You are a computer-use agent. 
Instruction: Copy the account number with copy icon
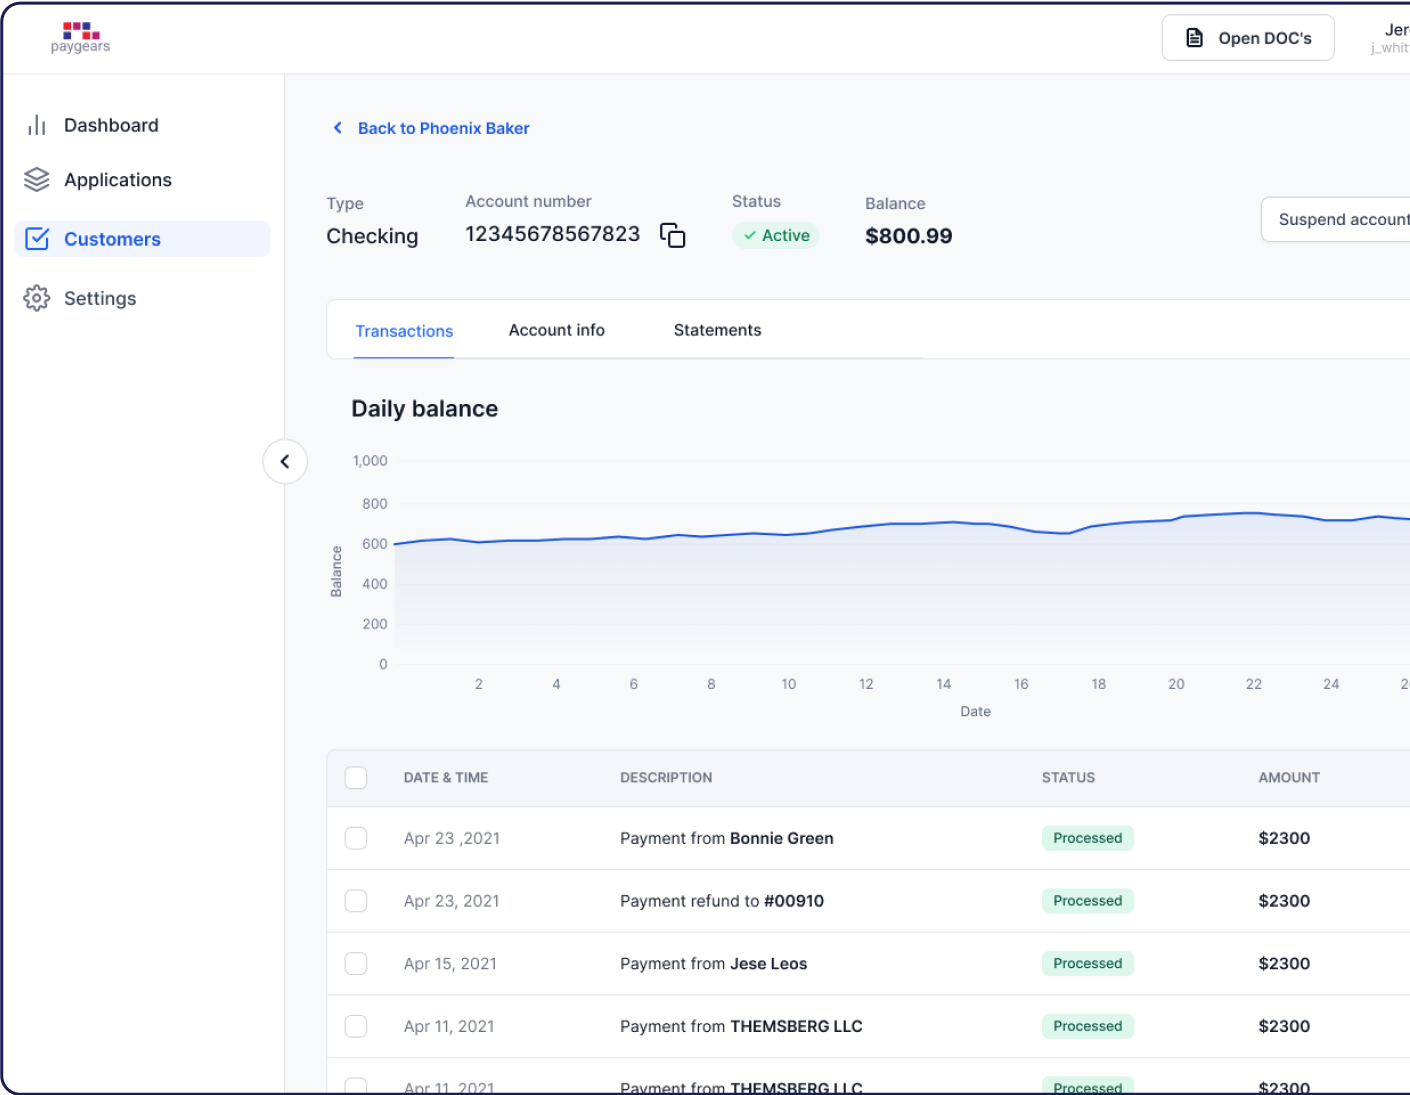point(673,235)
